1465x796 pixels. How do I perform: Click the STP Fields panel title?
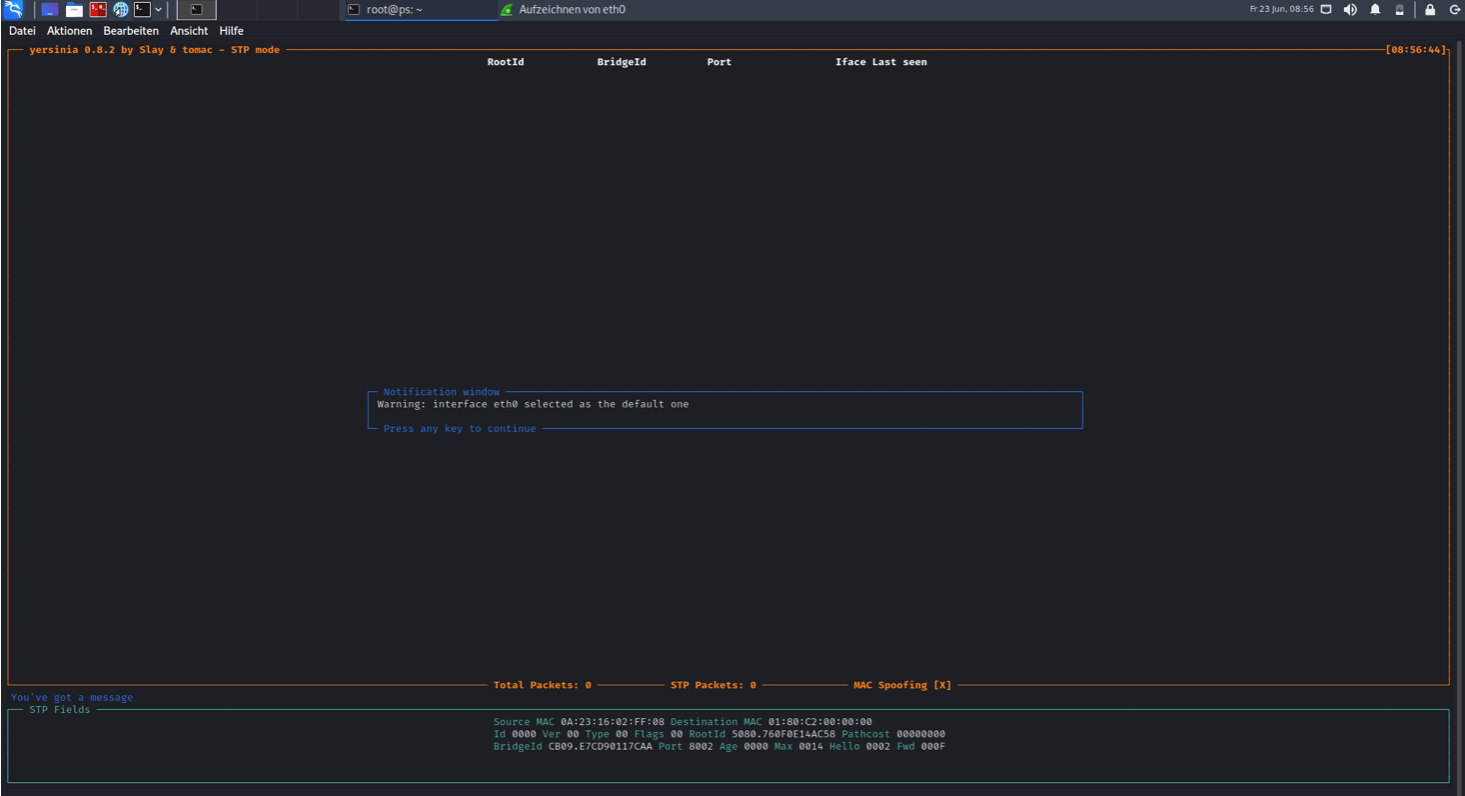click(x=60, y=709)
